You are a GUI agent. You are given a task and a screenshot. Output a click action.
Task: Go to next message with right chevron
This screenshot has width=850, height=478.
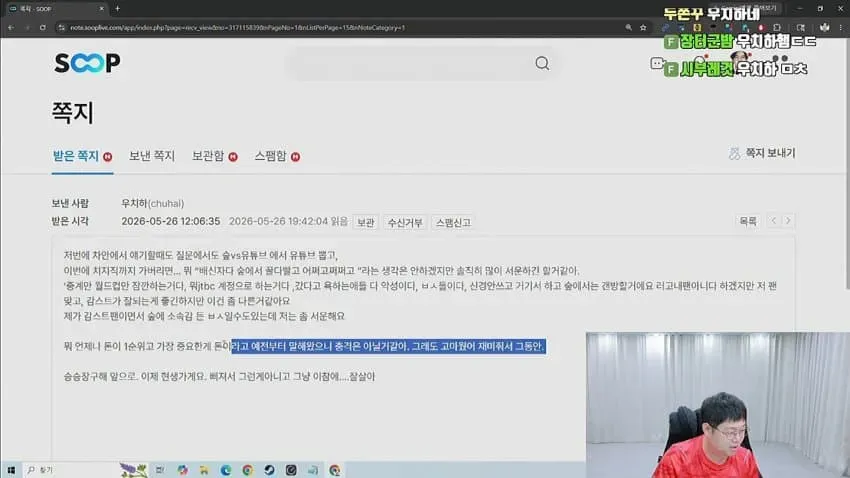788,221
